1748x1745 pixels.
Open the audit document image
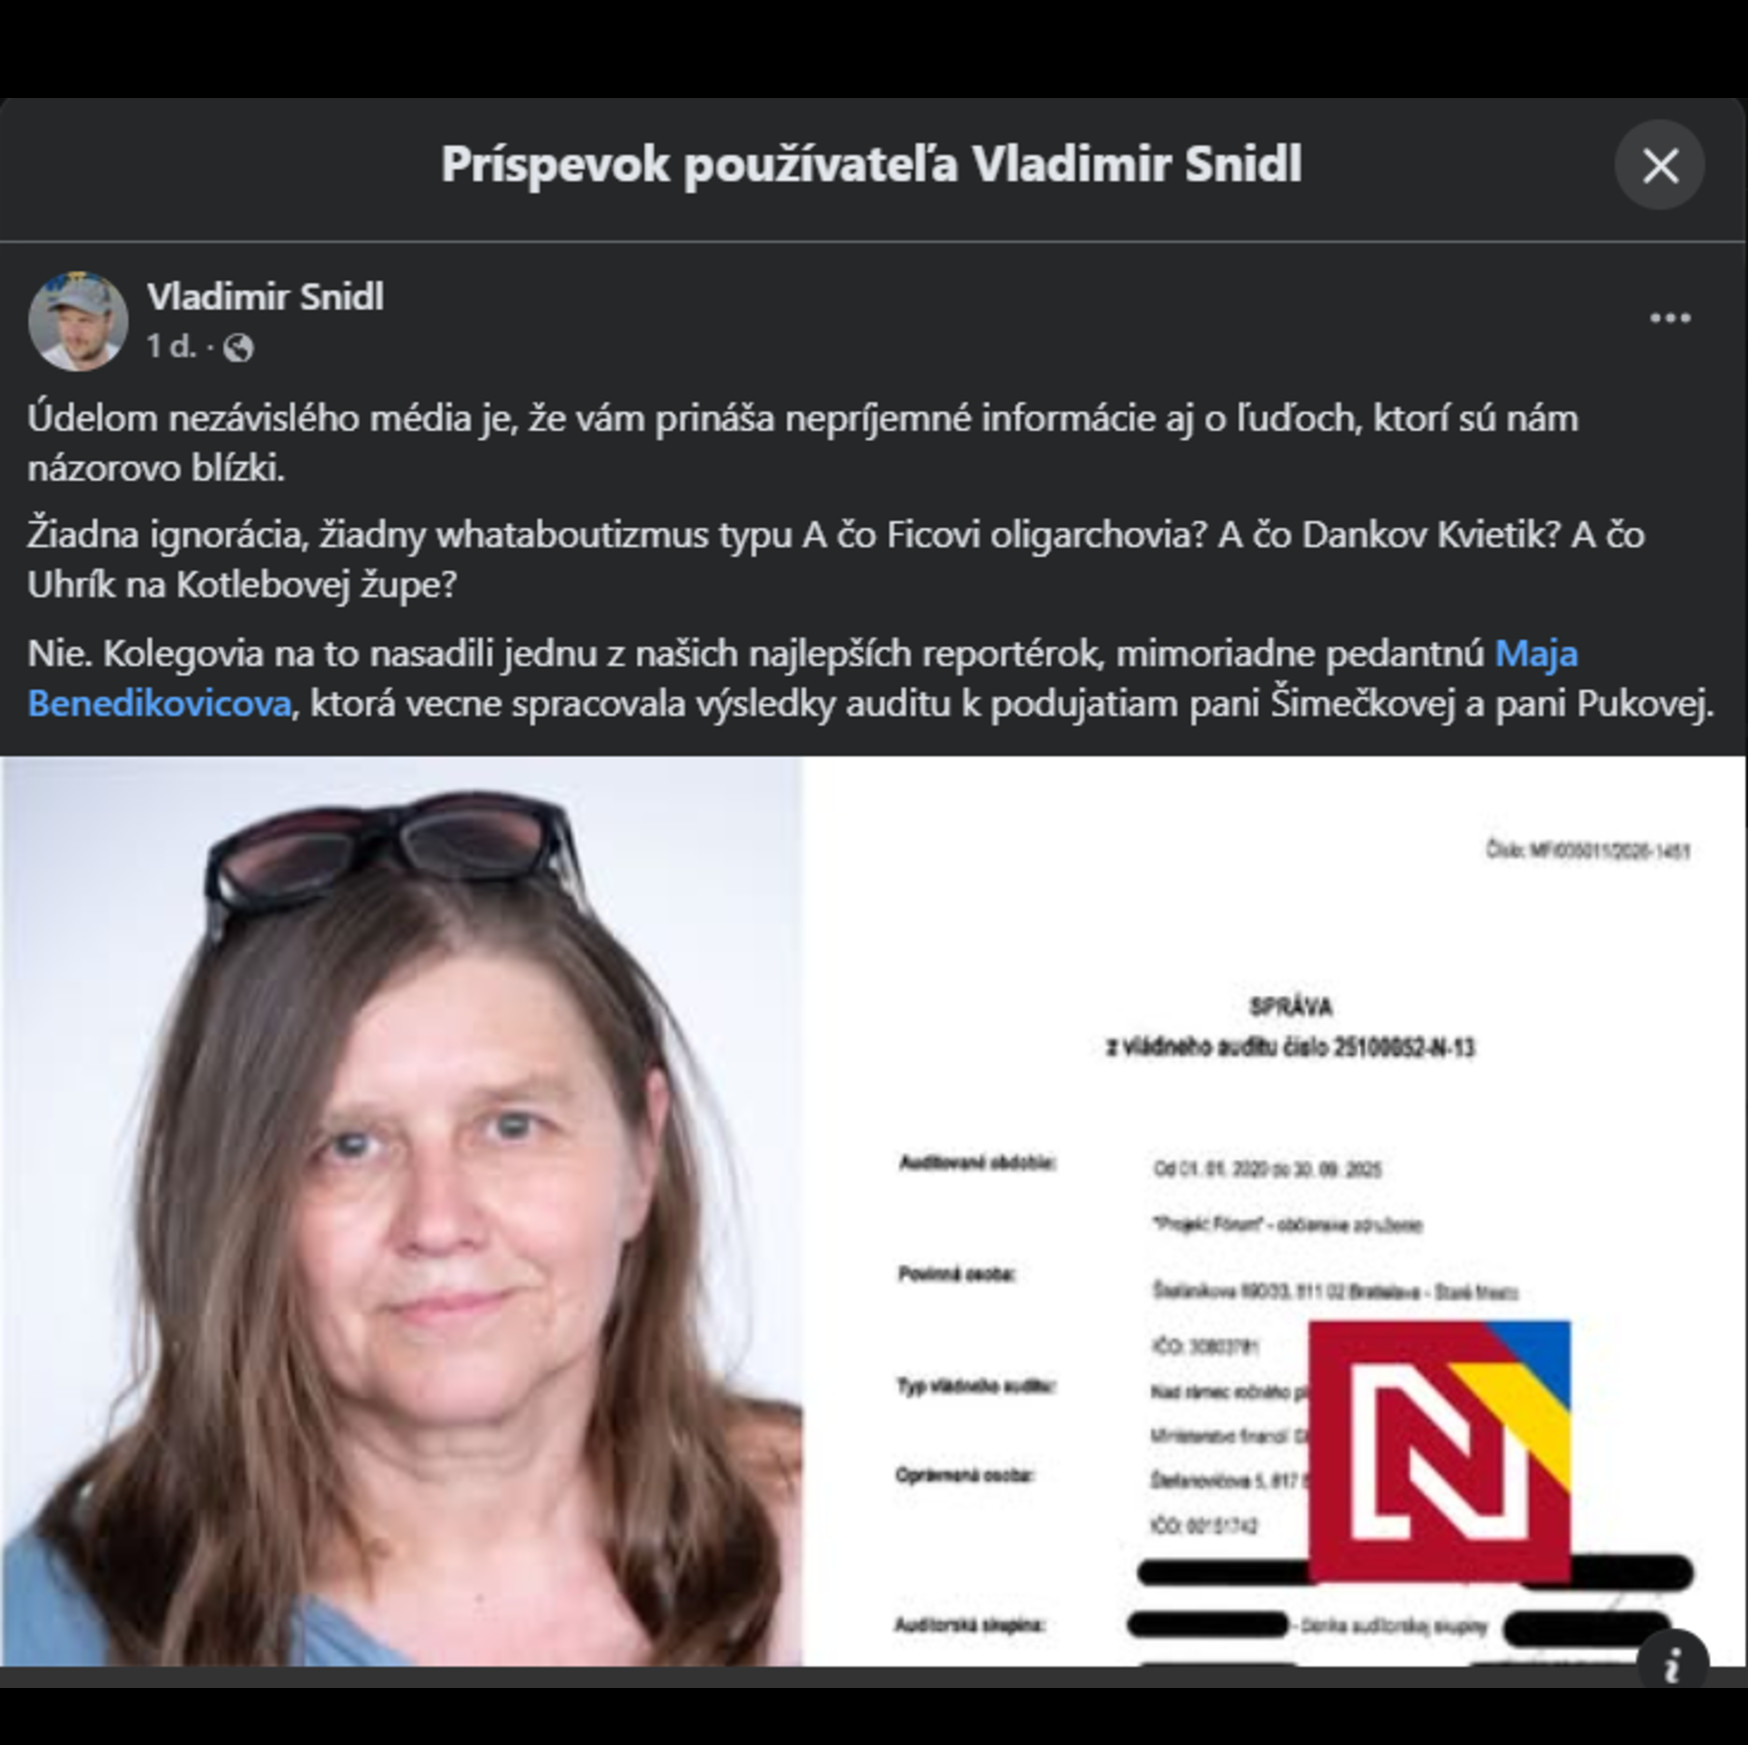point(1275,1211)
